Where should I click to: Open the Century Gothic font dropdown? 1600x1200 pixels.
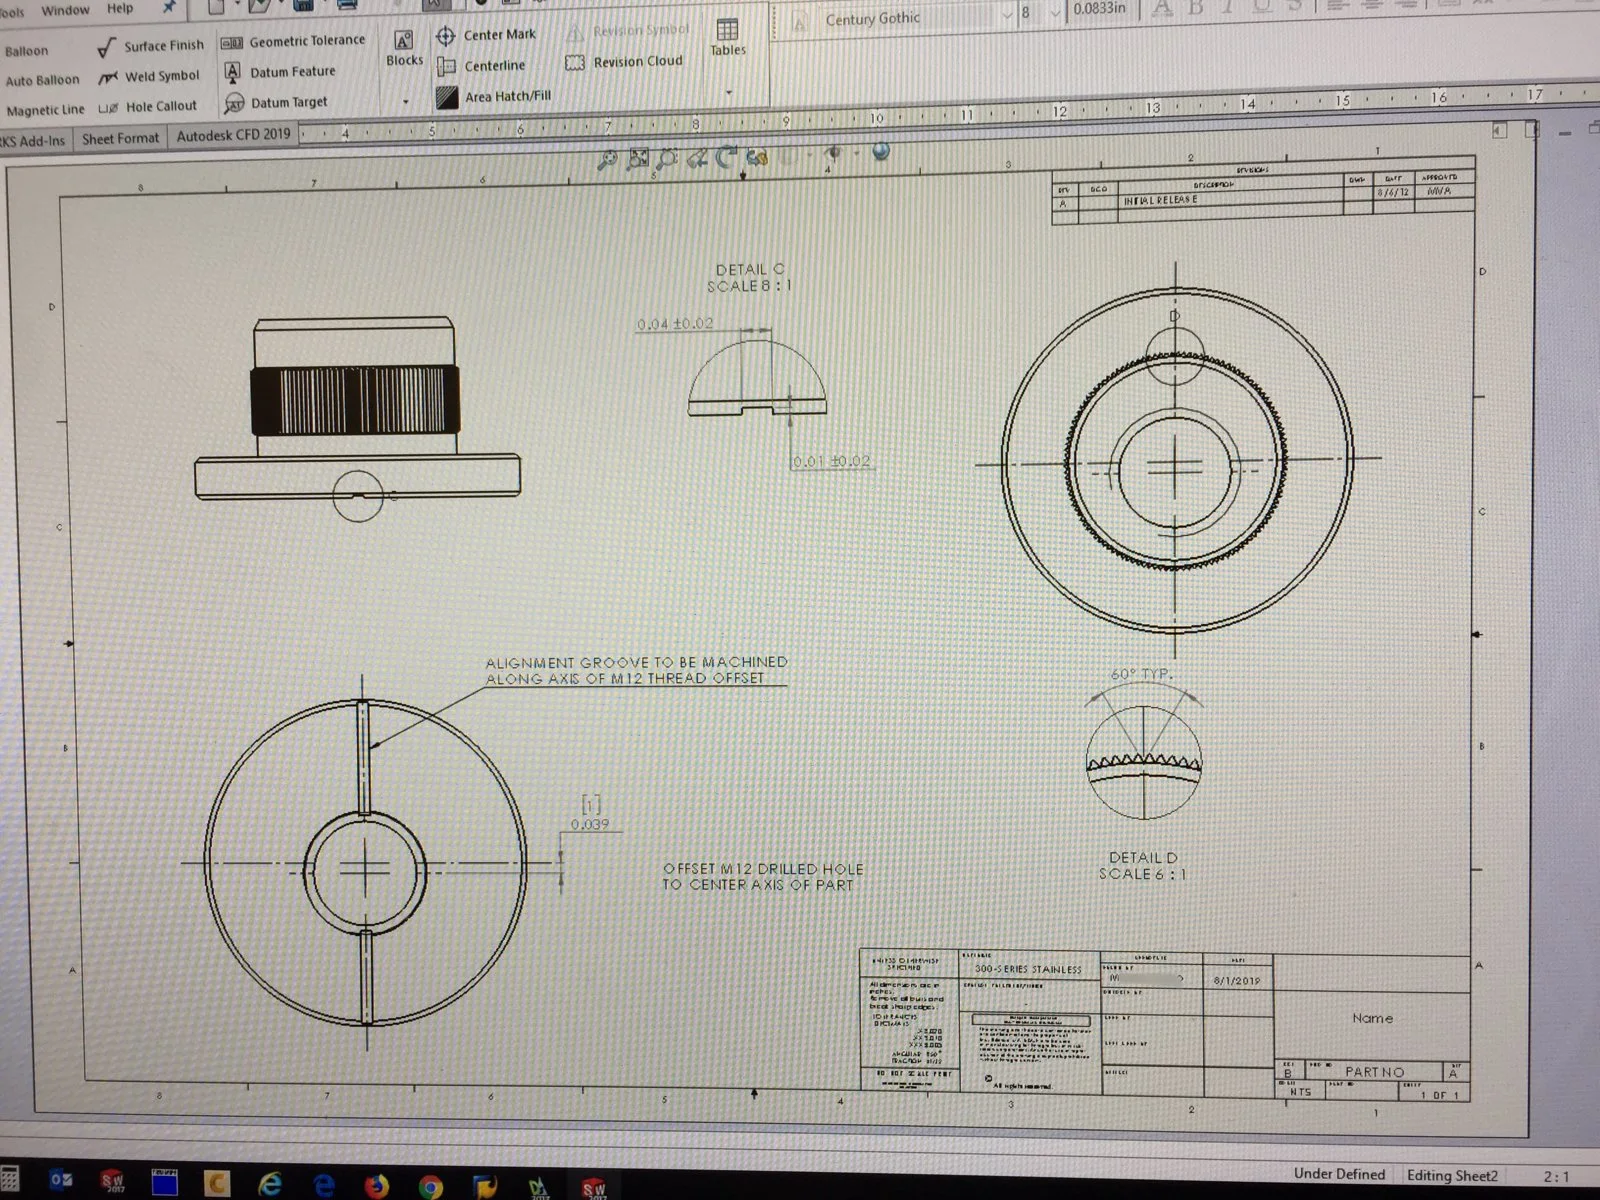pos(1006,17)
